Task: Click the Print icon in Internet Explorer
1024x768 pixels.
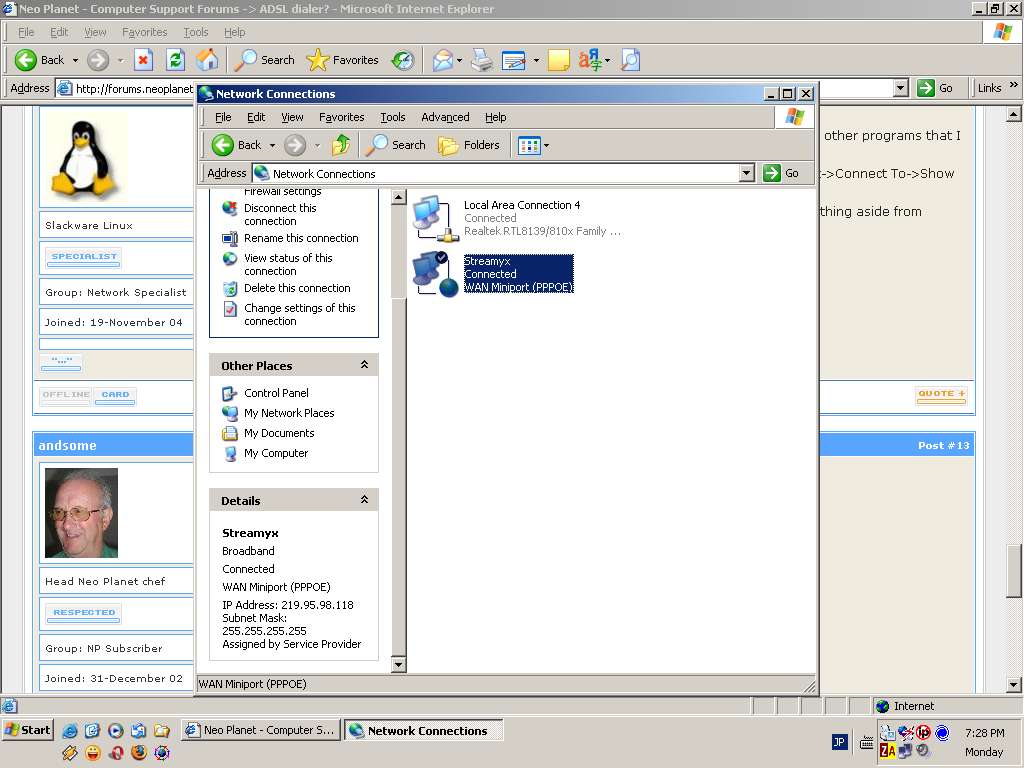Action: (x=482, y=60)
